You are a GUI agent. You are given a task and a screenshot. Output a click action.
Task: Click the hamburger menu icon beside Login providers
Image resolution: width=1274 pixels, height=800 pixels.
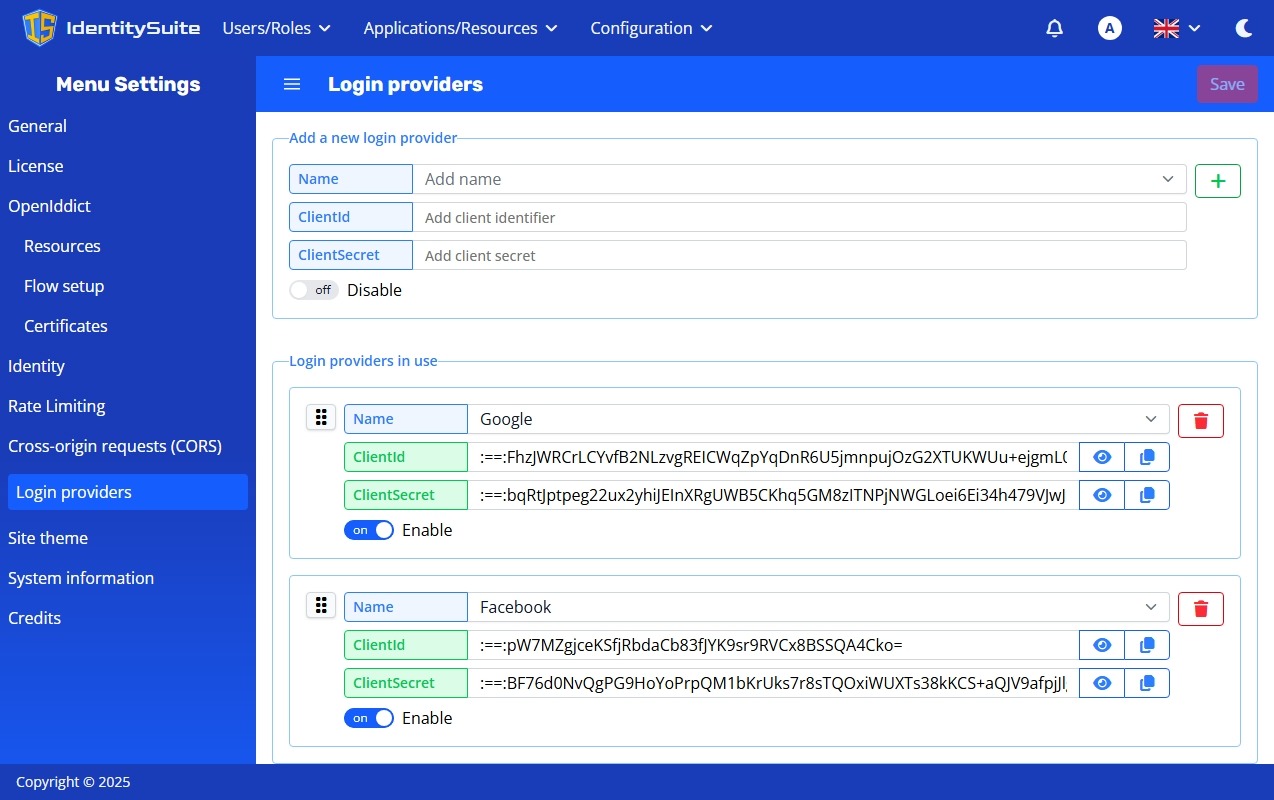[x=292, y=84]
